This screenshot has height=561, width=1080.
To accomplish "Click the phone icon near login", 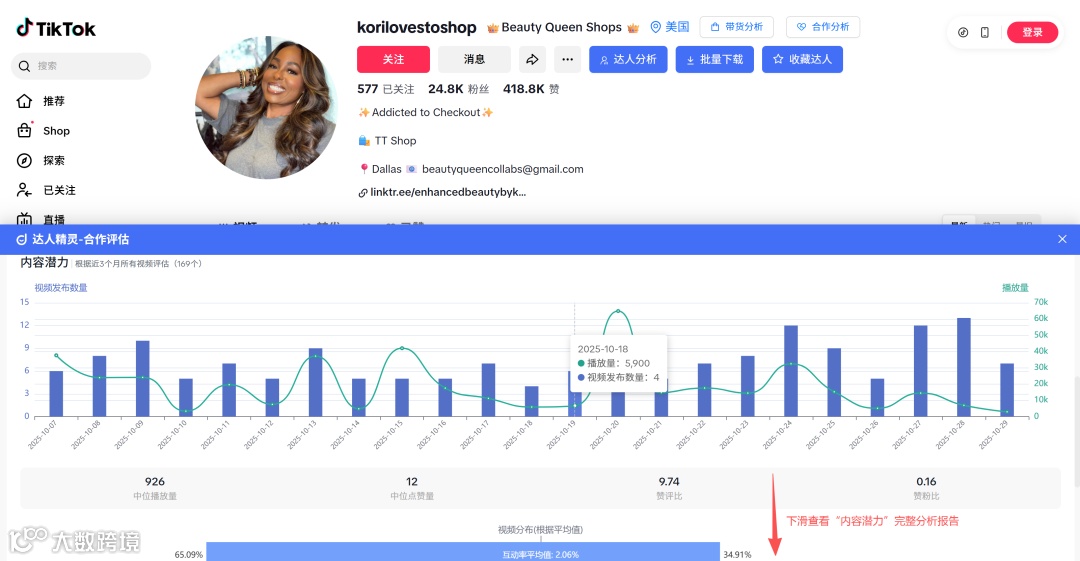I will point(985,32).
